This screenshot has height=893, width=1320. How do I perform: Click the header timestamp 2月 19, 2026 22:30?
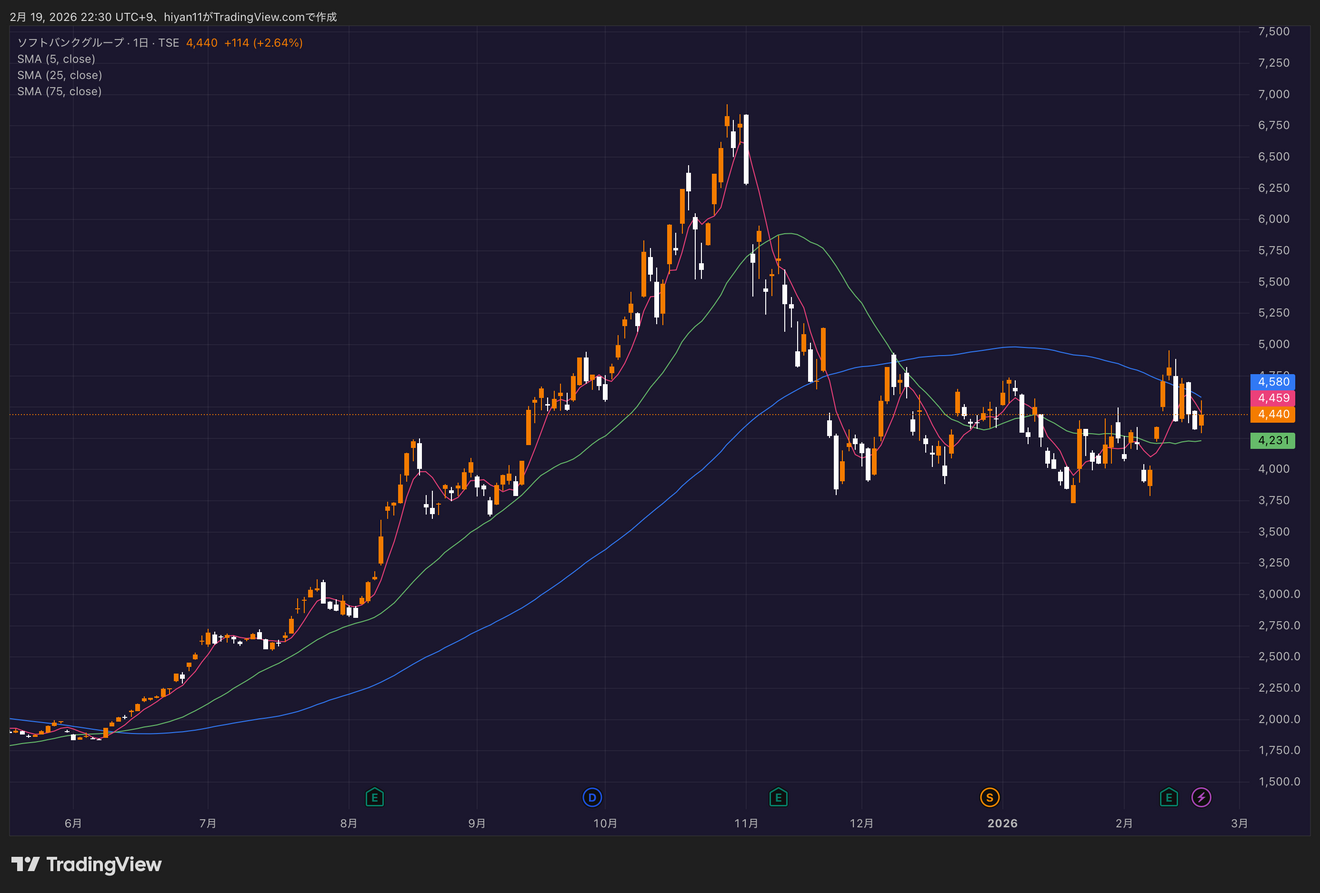[x=60, y=17]
